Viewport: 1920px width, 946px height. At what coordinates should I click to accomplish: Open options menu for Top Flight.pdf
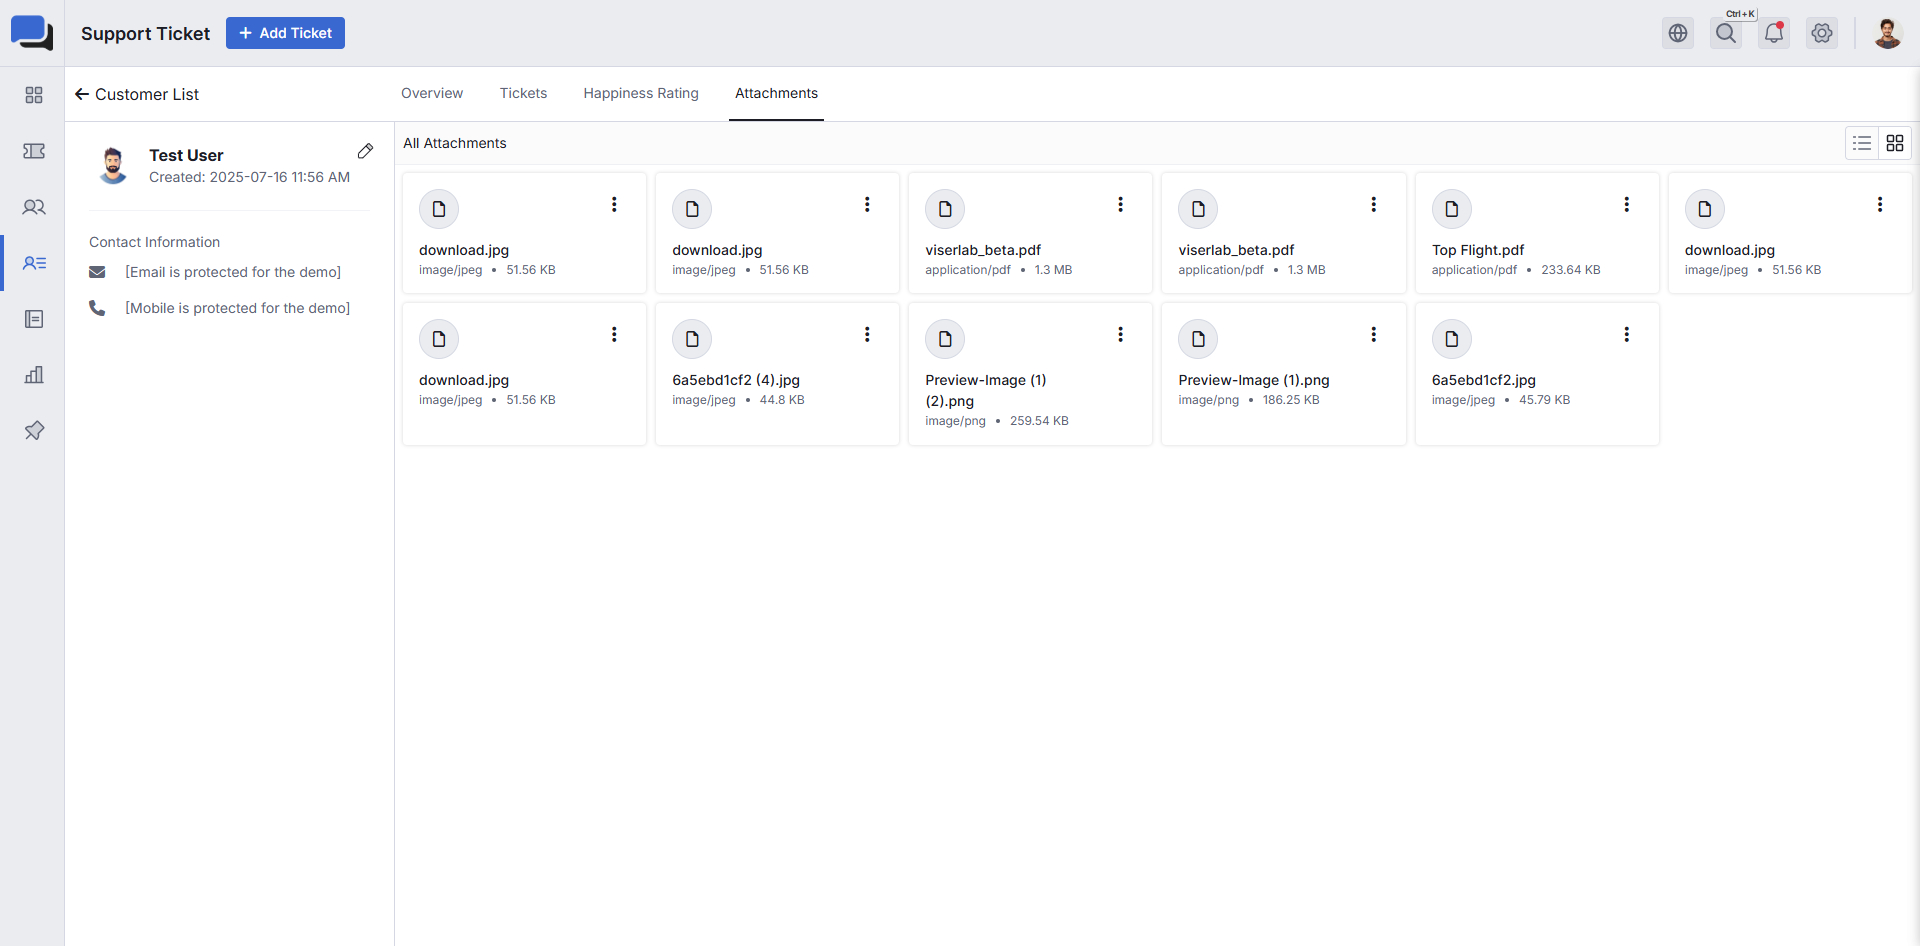point(1627,205)
